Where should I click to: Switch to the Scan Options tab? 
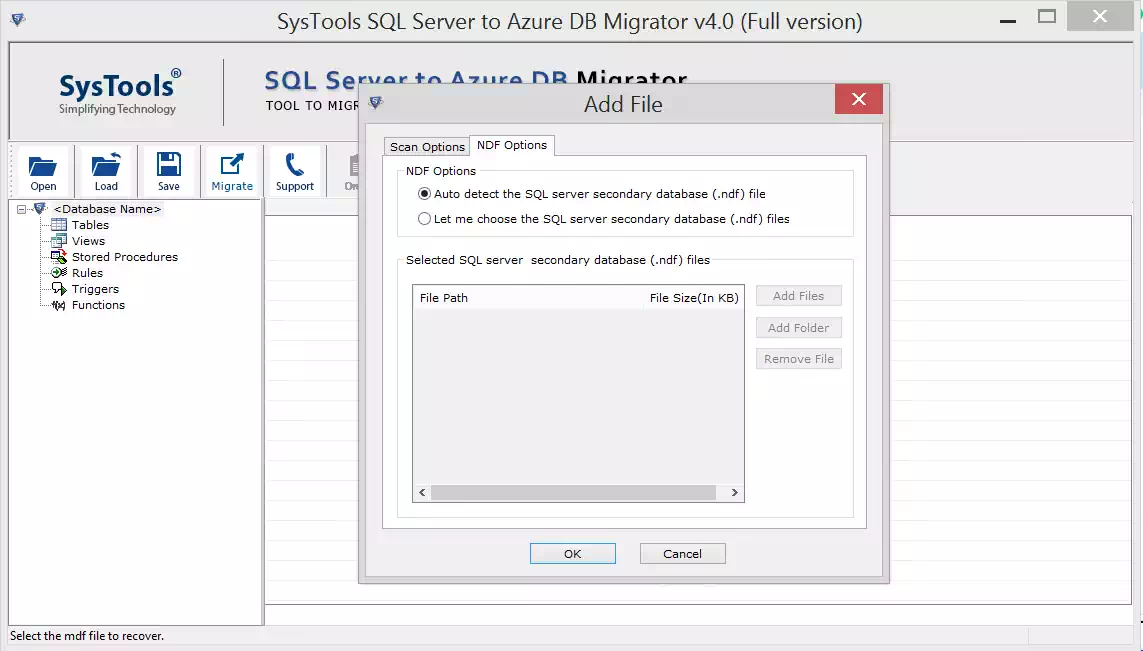coord(427,145)
